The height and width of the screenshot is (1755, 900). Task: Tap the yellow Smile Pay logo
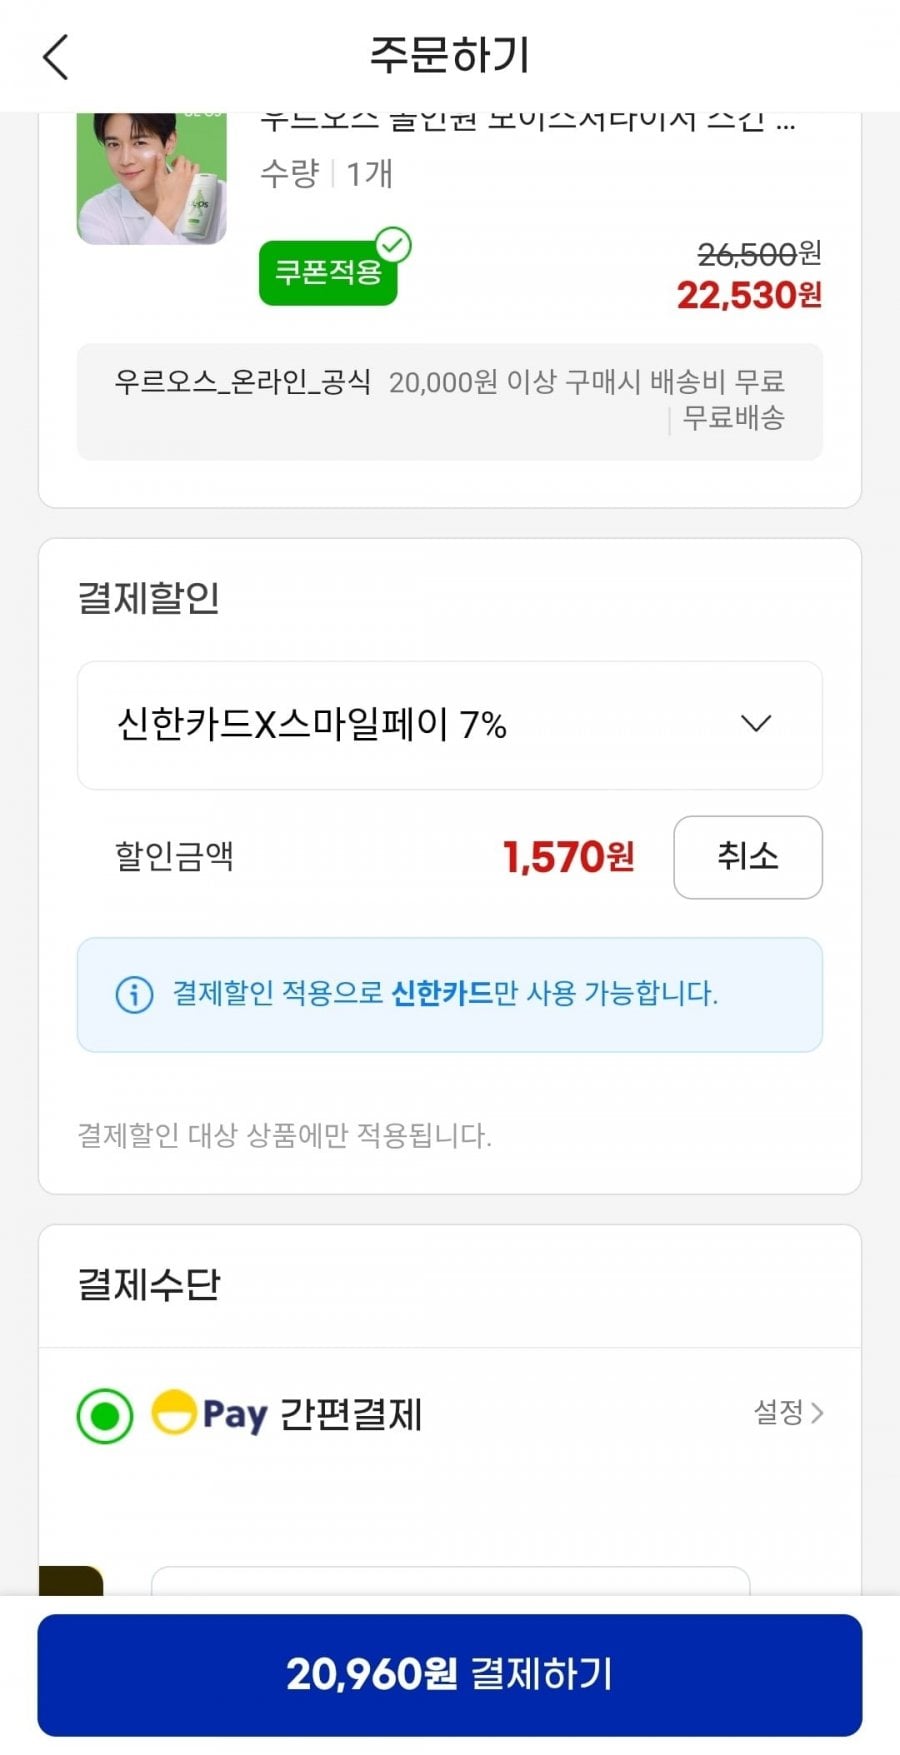[173, 1413]
